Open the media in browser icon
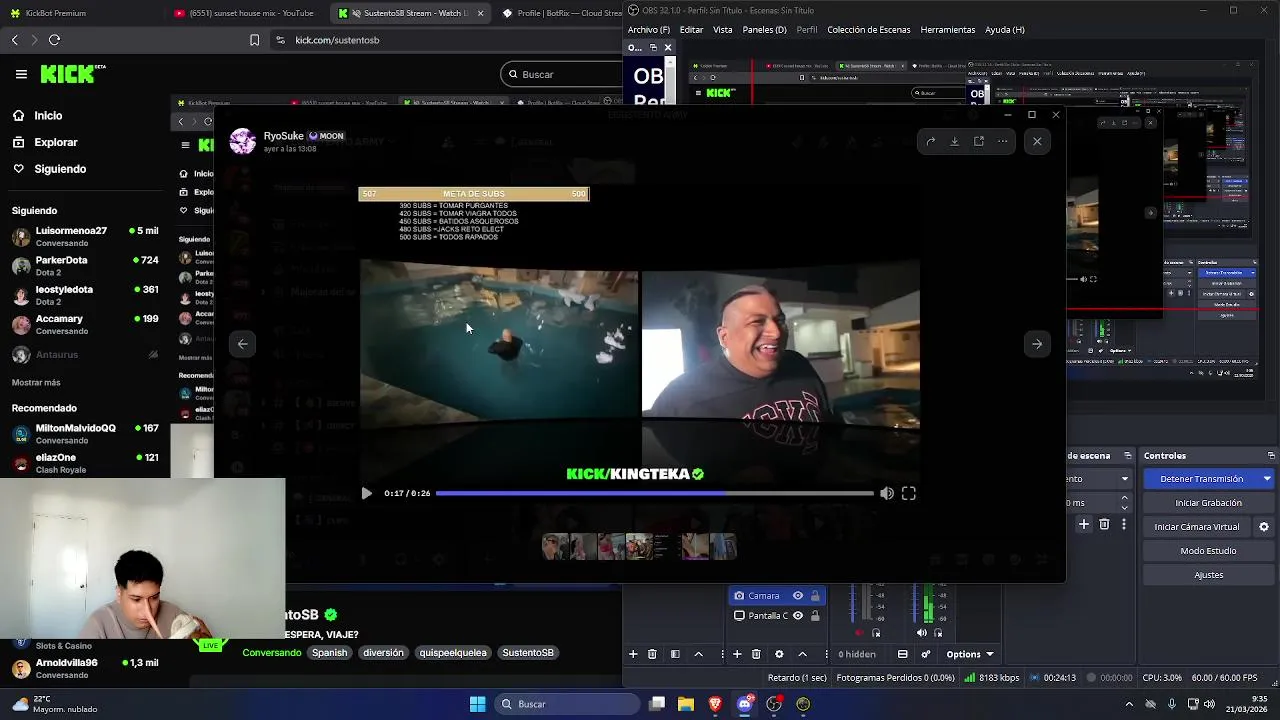 (x=979, y=141)
